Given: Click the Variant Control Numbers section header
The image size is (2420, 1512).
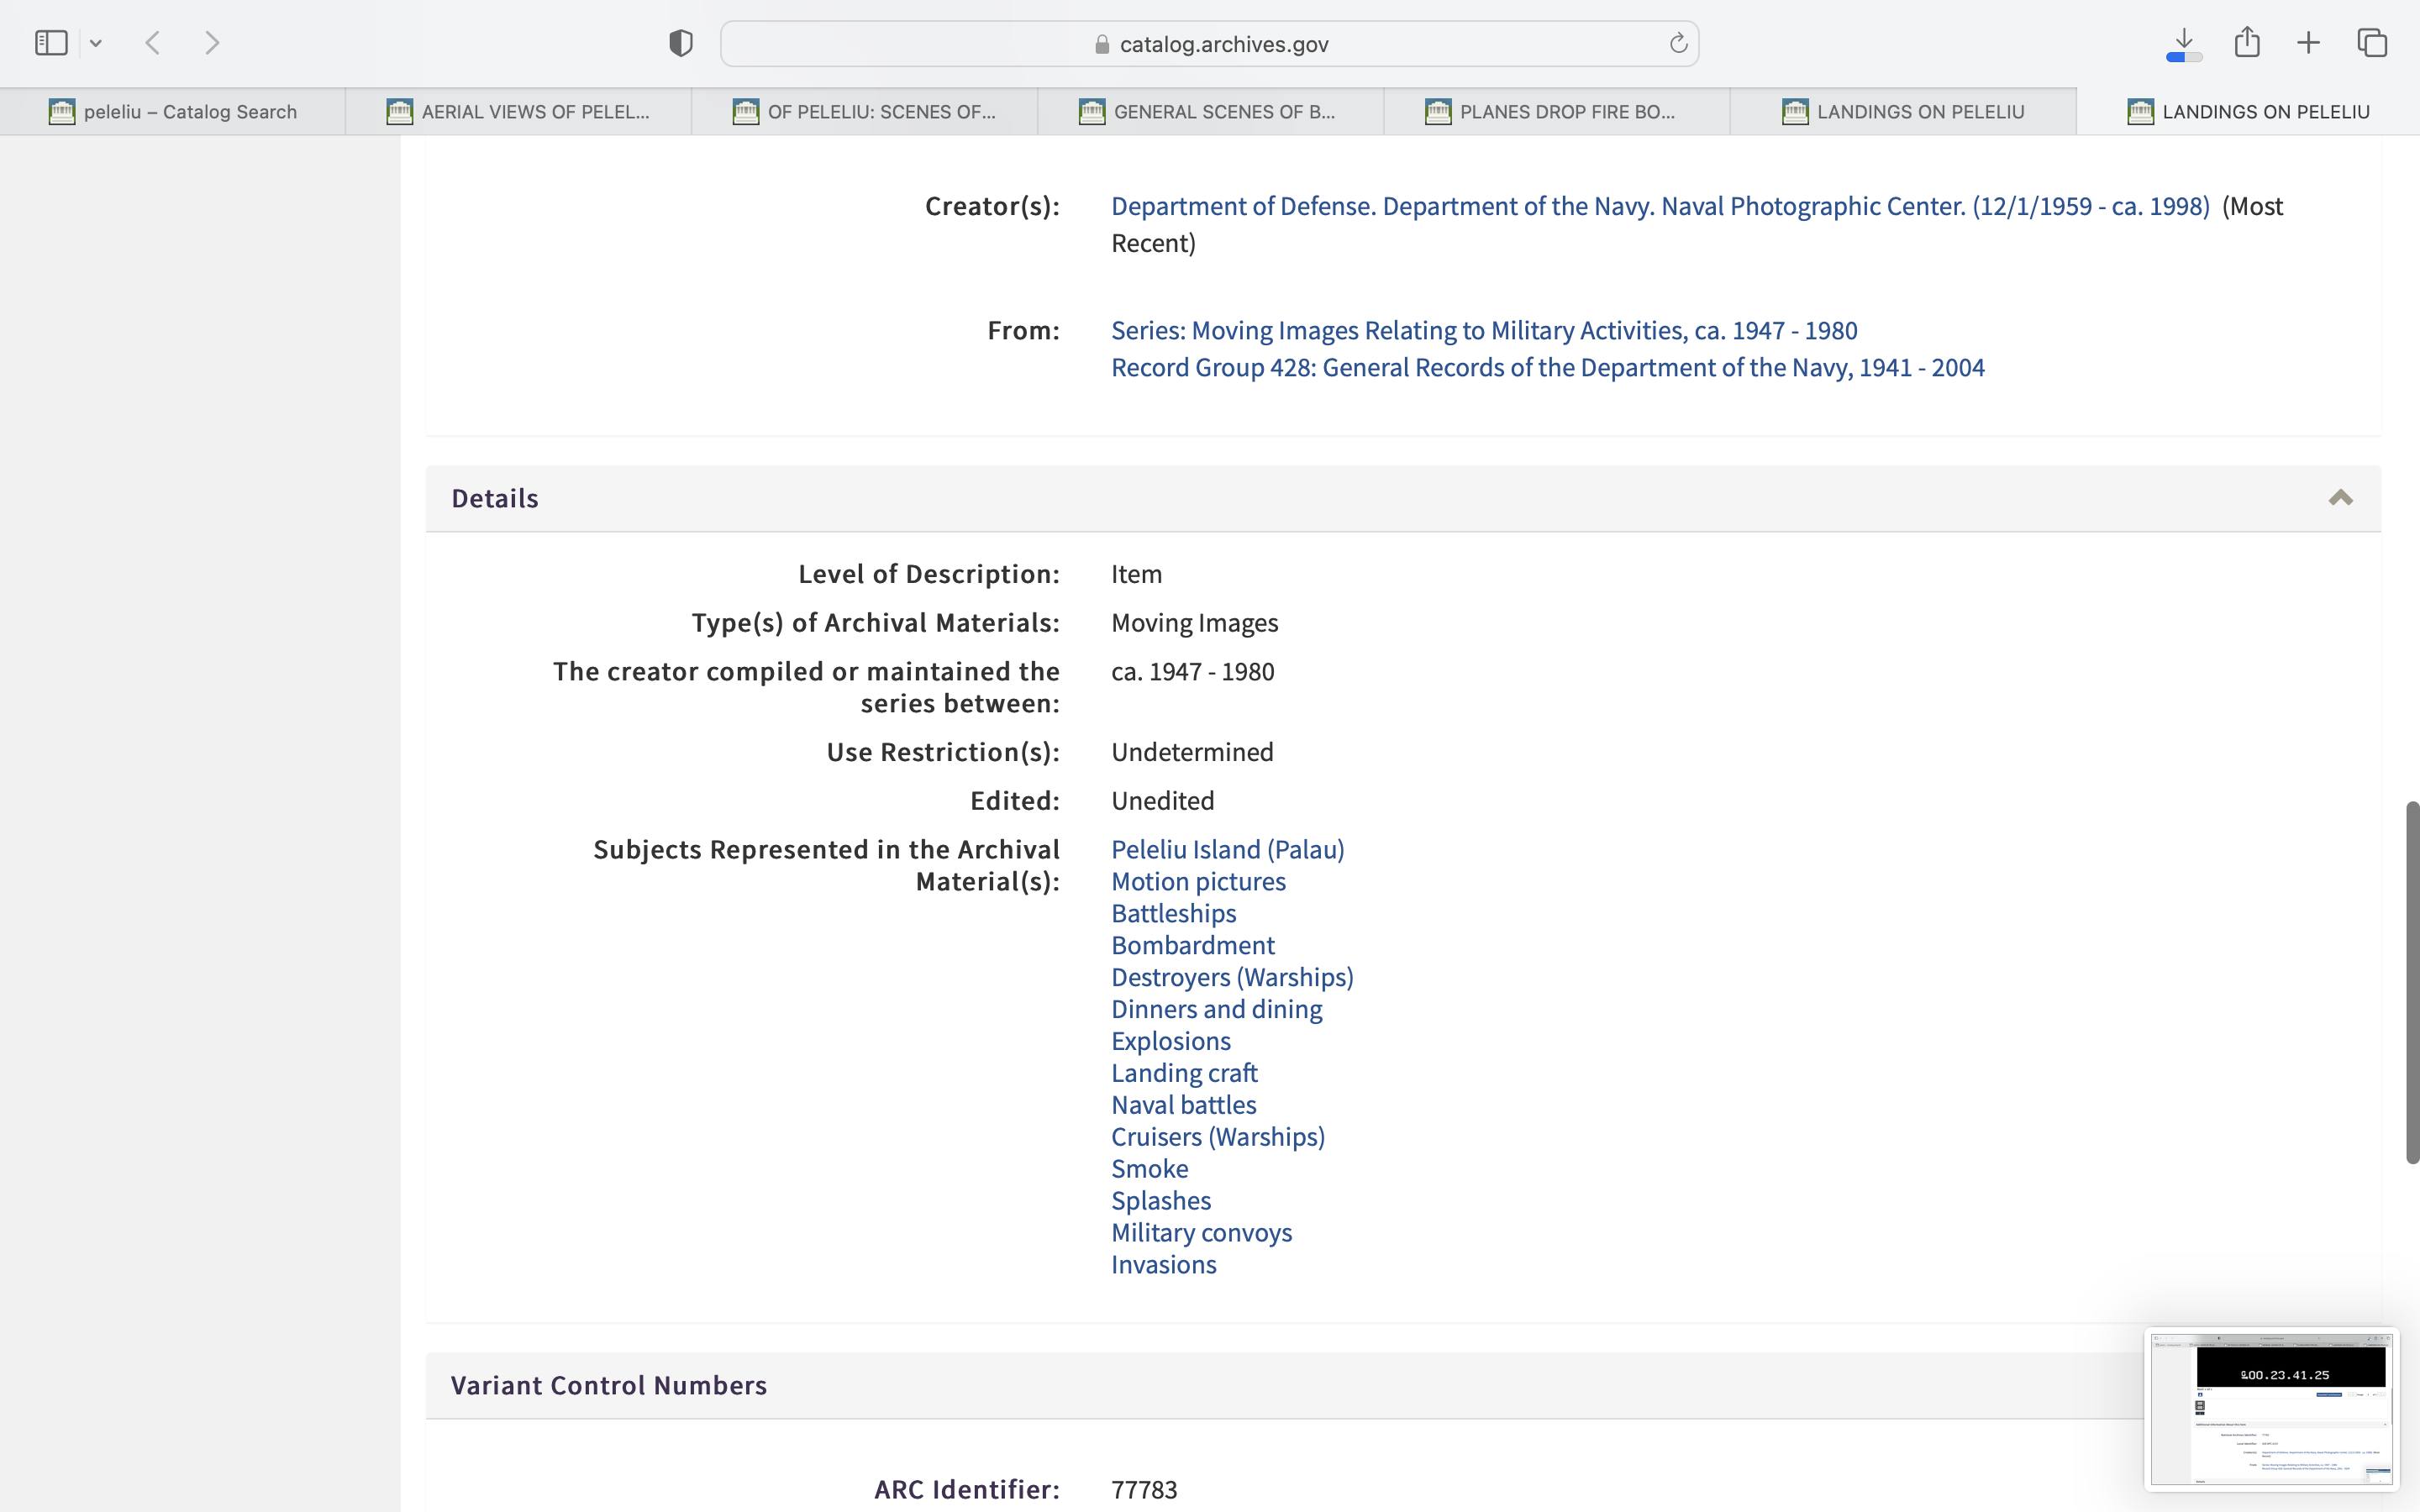Looking at the screenshot, I should click(x=609, y=1385).
